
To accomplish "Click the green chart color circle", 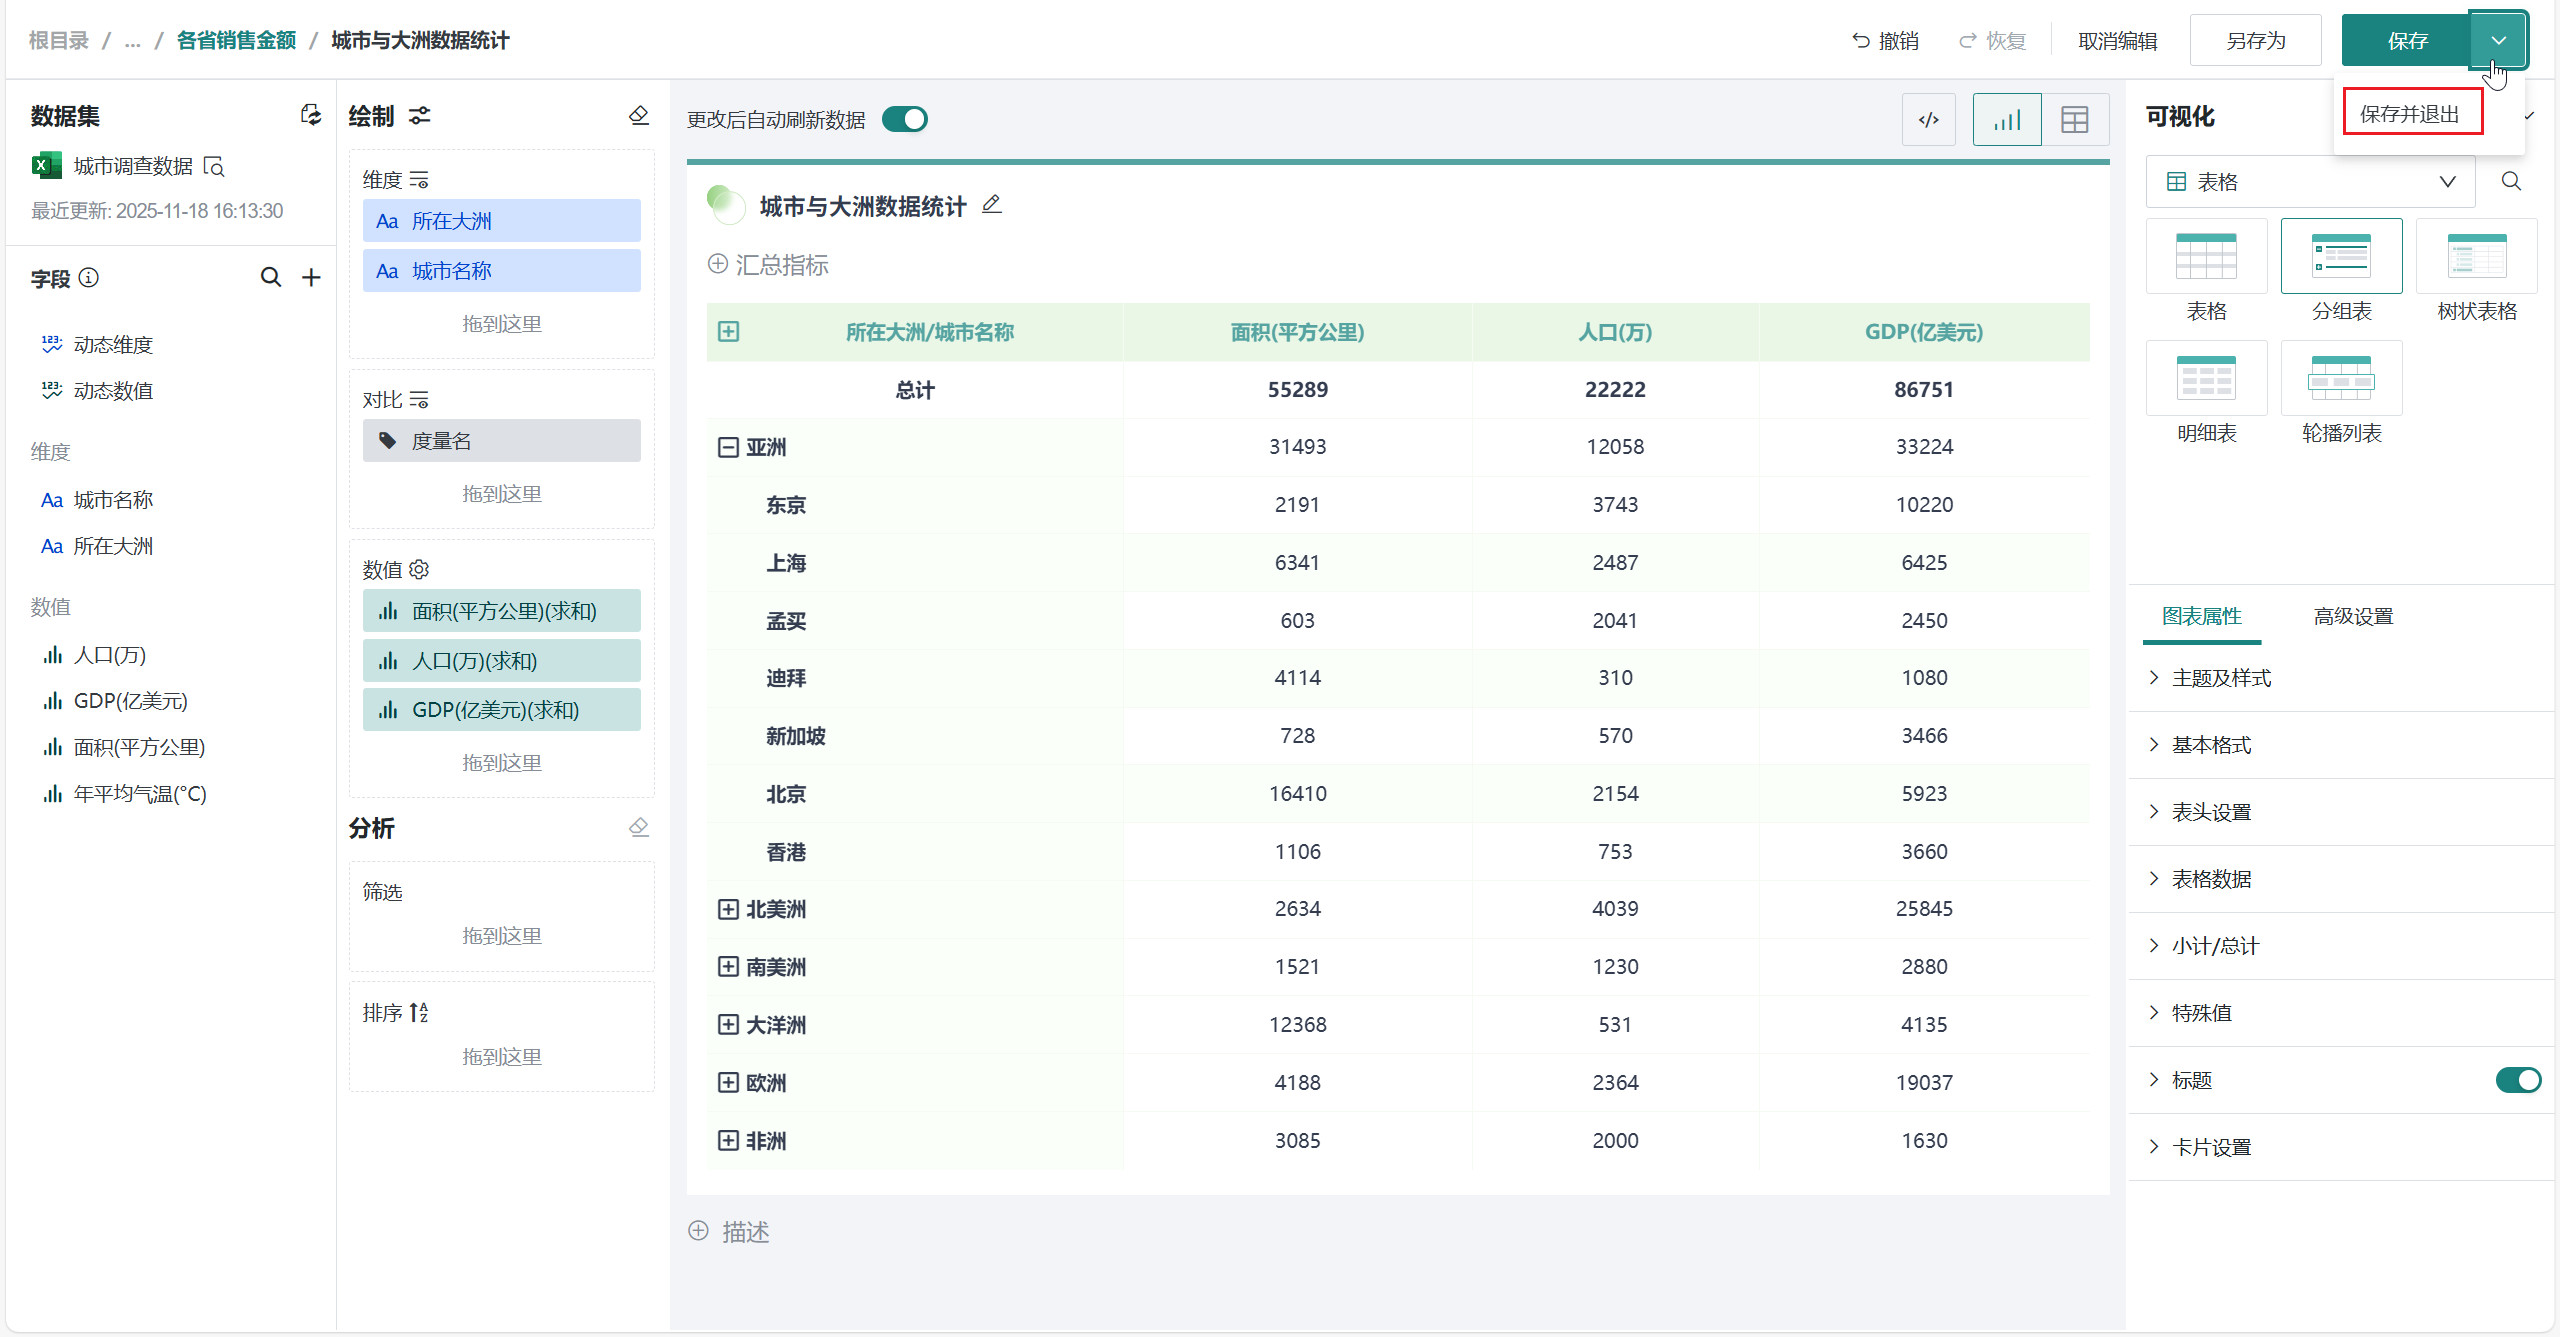I will 725,204.
